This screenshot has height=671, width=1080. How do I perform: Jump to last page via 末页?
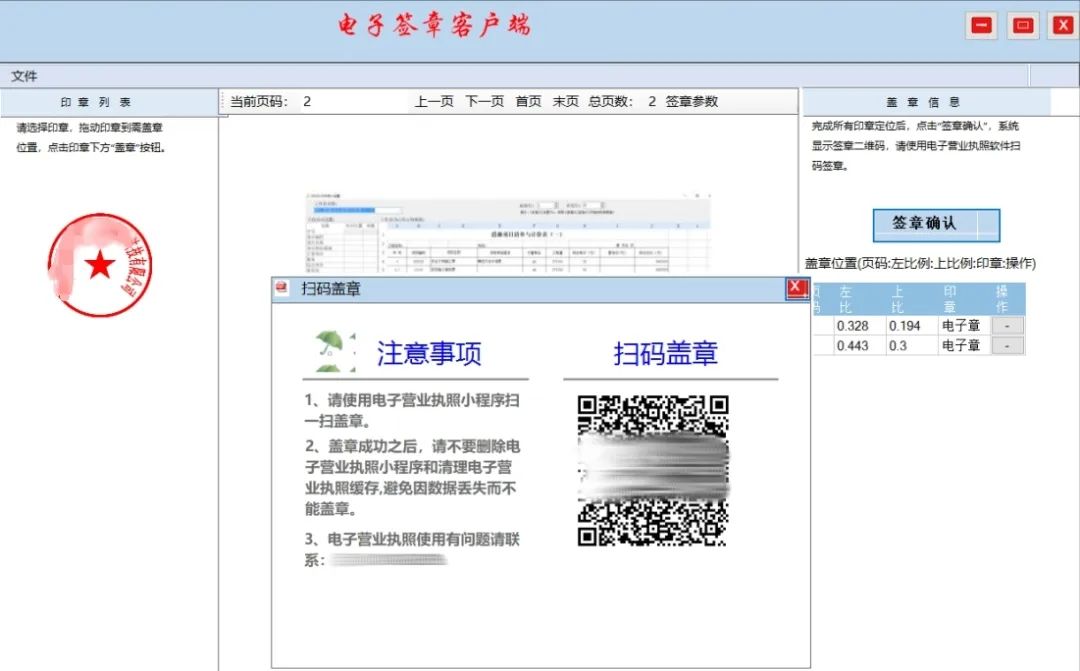(x=566, y=101)
